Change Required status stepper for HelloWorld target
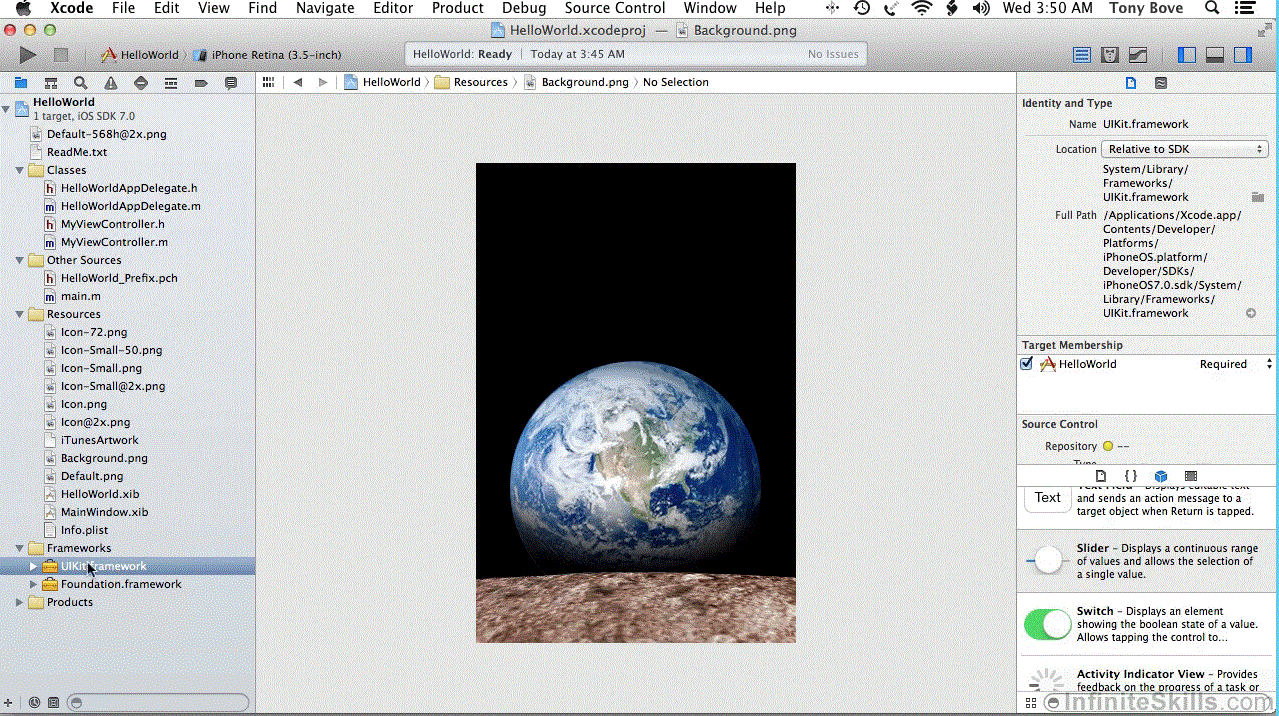Viewport: 1279px width, 716px height. [1269, 364]
